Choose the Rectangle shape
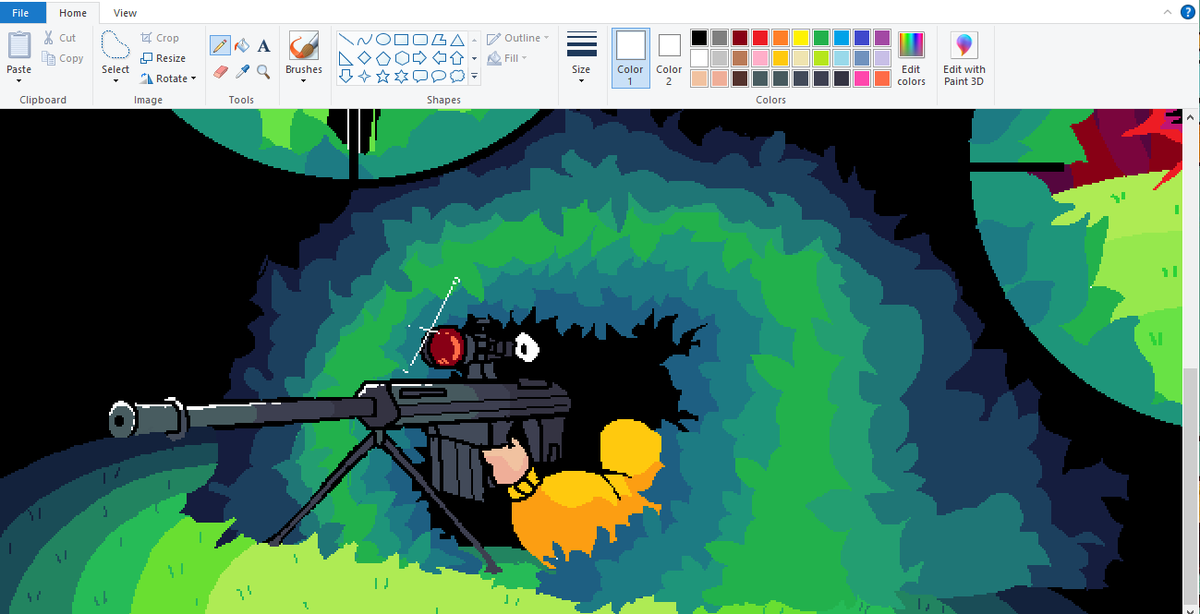Screen dimensions: 1200x614 pyautogui.click(x=401, y=40)
